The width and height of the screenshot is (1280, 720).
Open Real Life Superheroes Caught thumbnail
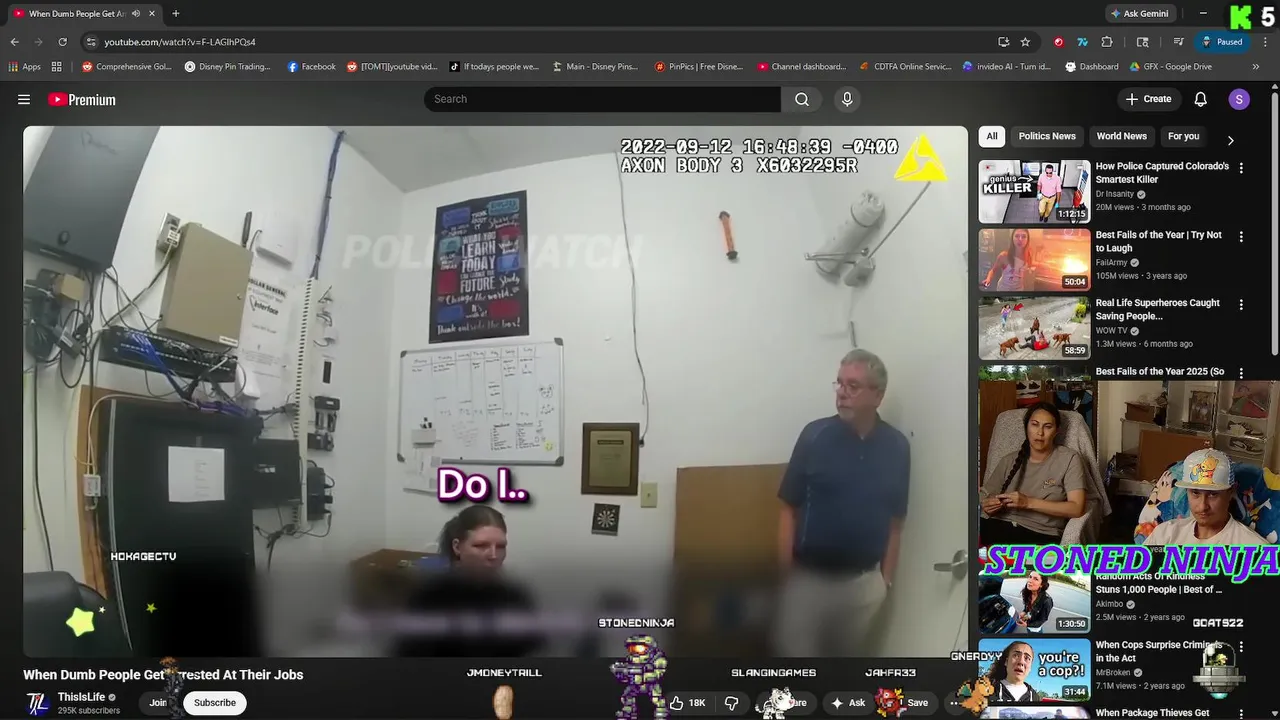[1034, 328]
